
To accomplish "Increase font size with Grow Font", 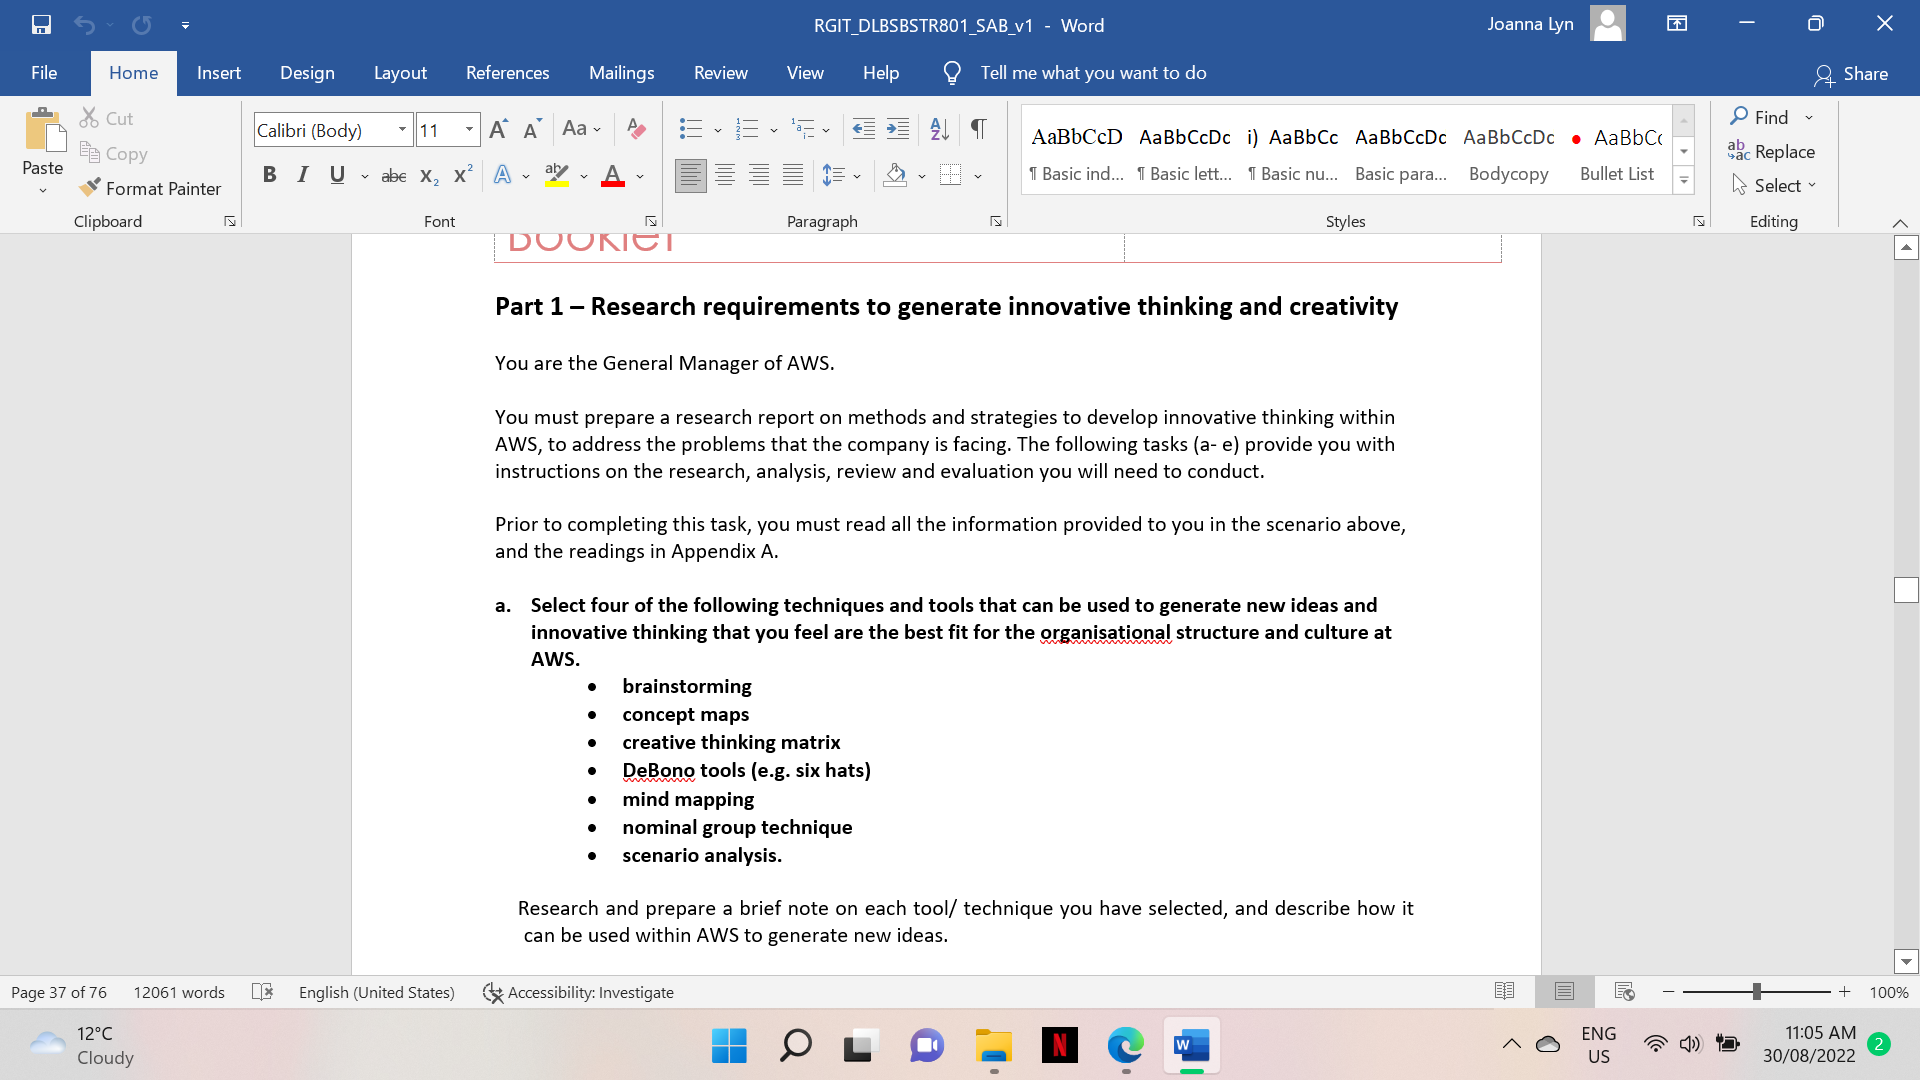I will click(498, 129).
